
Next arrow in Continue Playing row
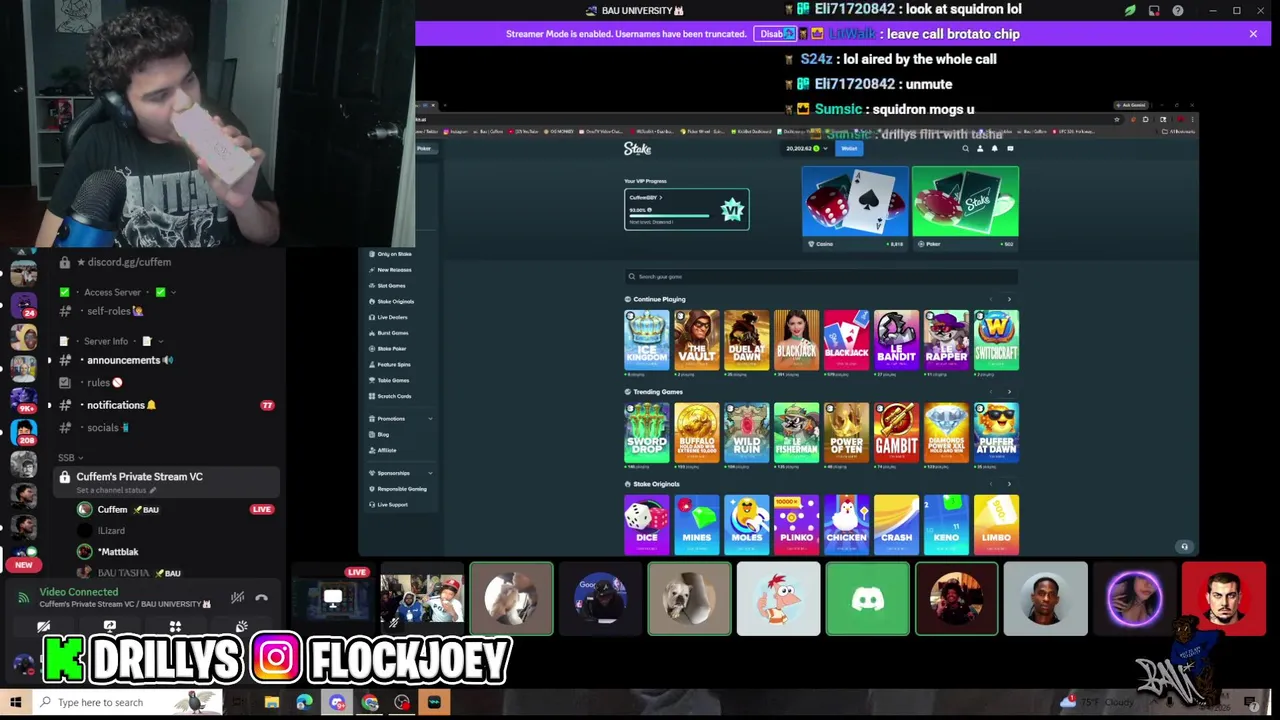coord(1009,300)
